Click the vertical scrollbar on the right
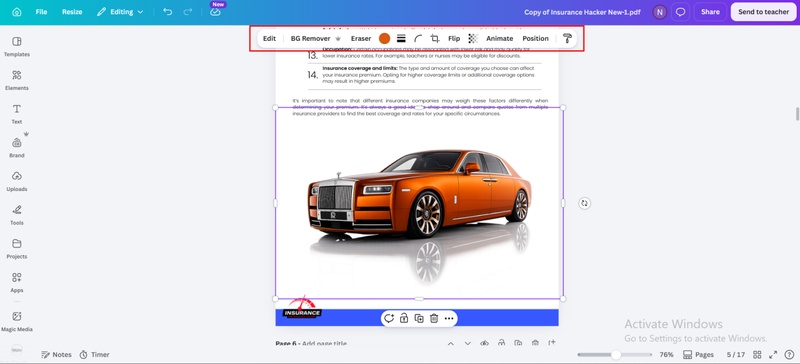Viewport: 800px width, 364px height. click(x=797, y=114)
